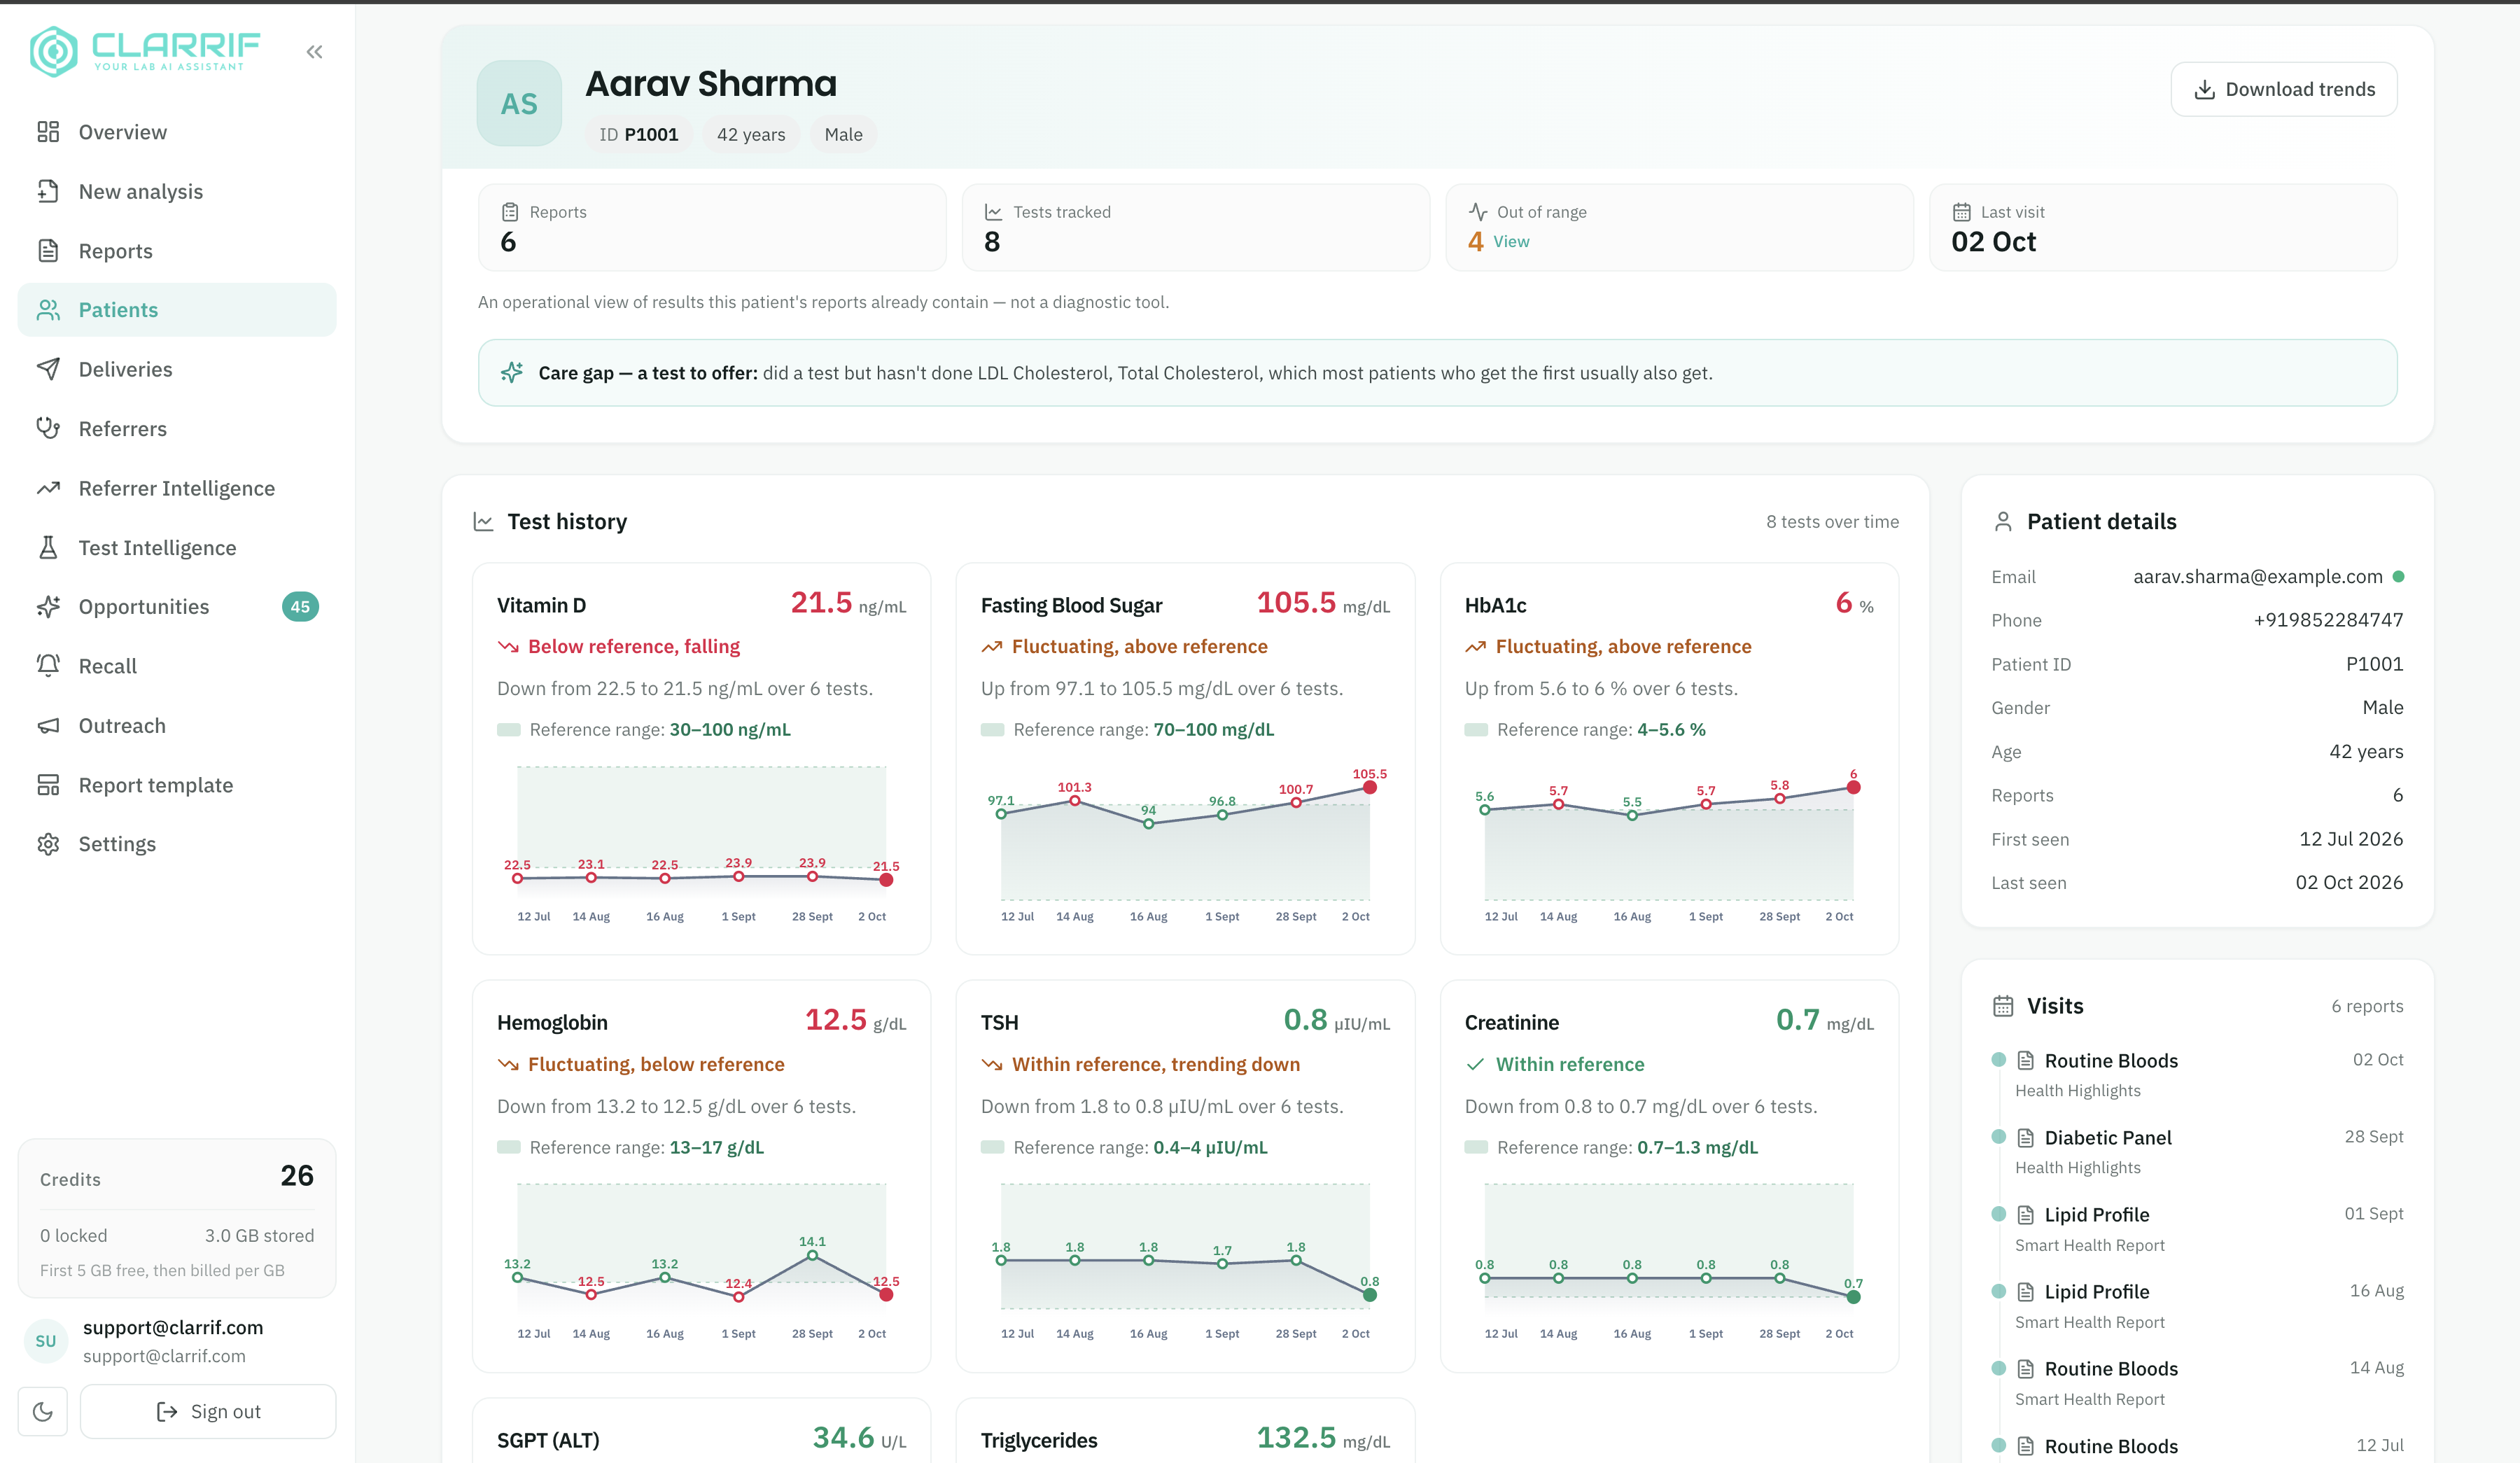Click the Opportunities sparkle icon
This screenshot has height=1463, width=2520.
point(48,606)
